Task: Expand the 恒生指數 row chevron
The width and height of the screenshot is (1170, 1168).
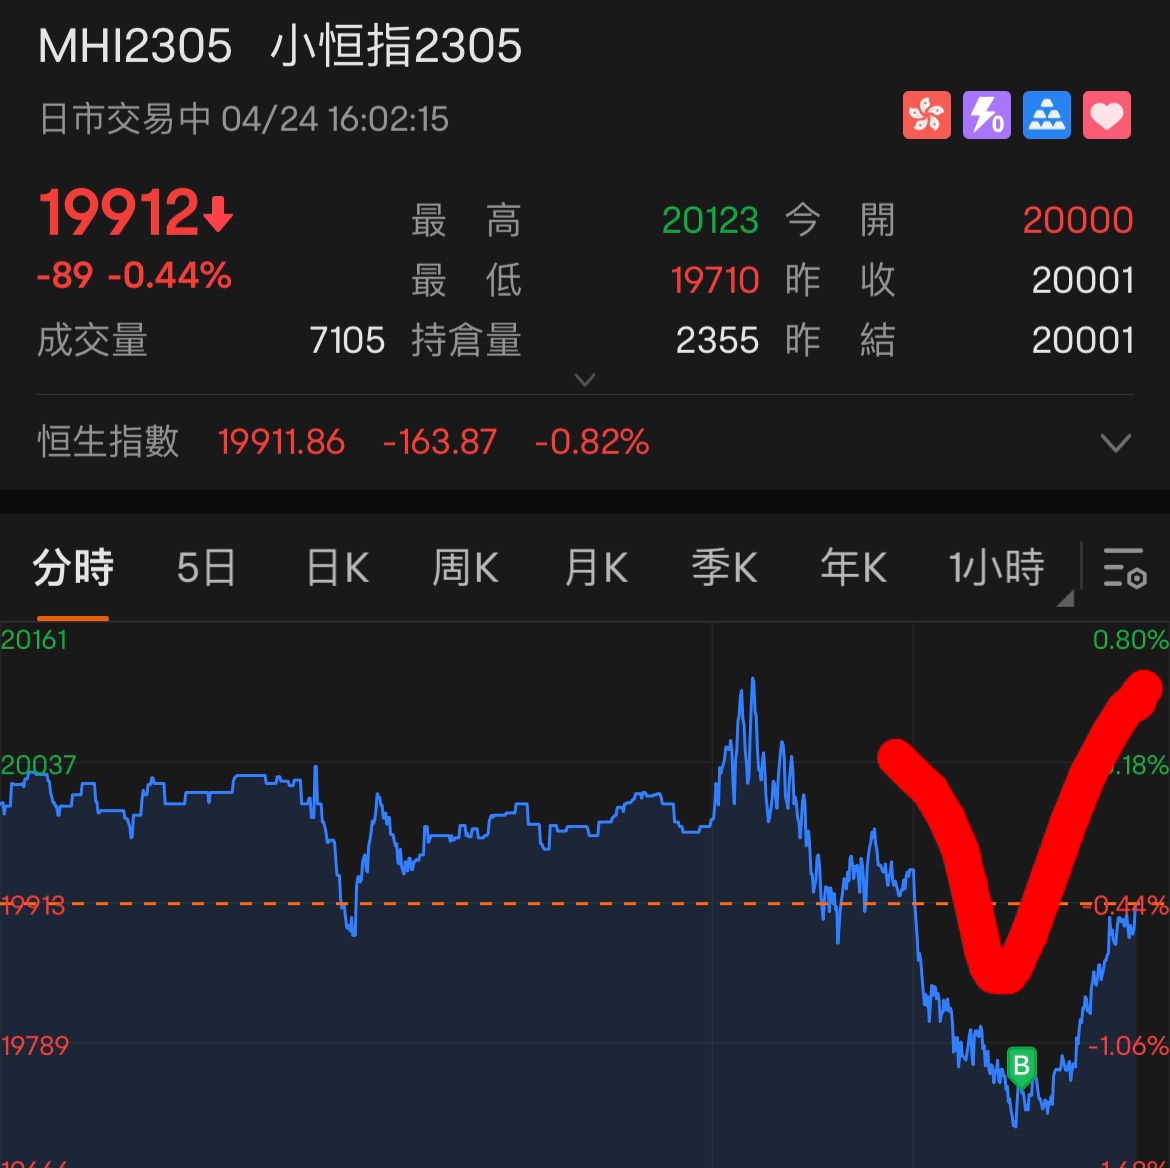Action: point(1115,442)
